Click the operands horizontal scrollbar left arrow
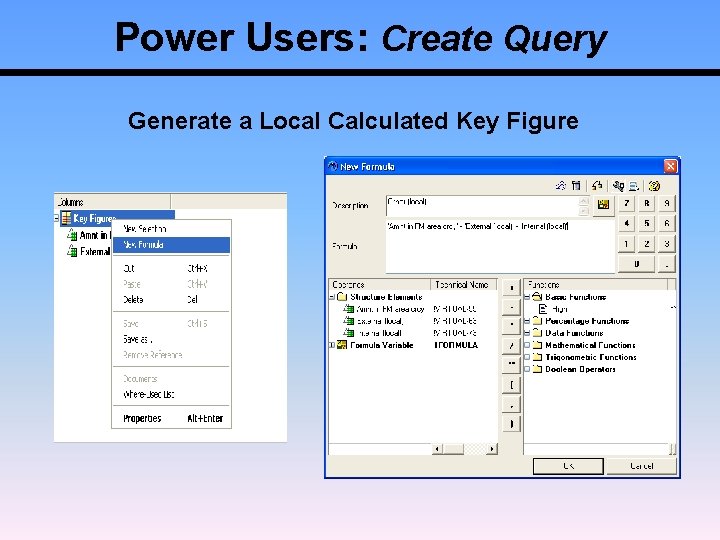720x540 pixels. point(437,449)
